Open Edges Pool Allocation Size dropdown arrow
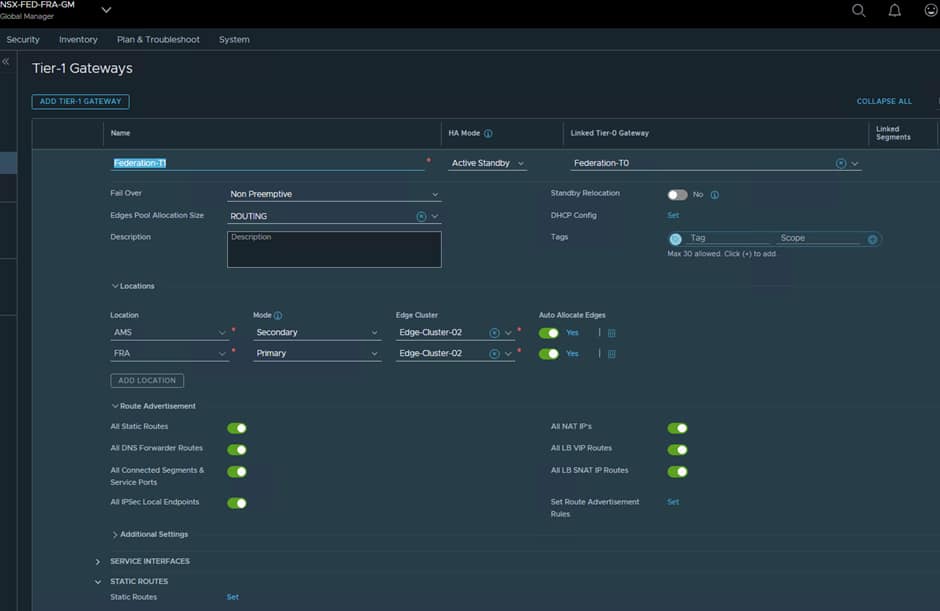The width and height of the screenshot is (940, 611). click(435, 216)
